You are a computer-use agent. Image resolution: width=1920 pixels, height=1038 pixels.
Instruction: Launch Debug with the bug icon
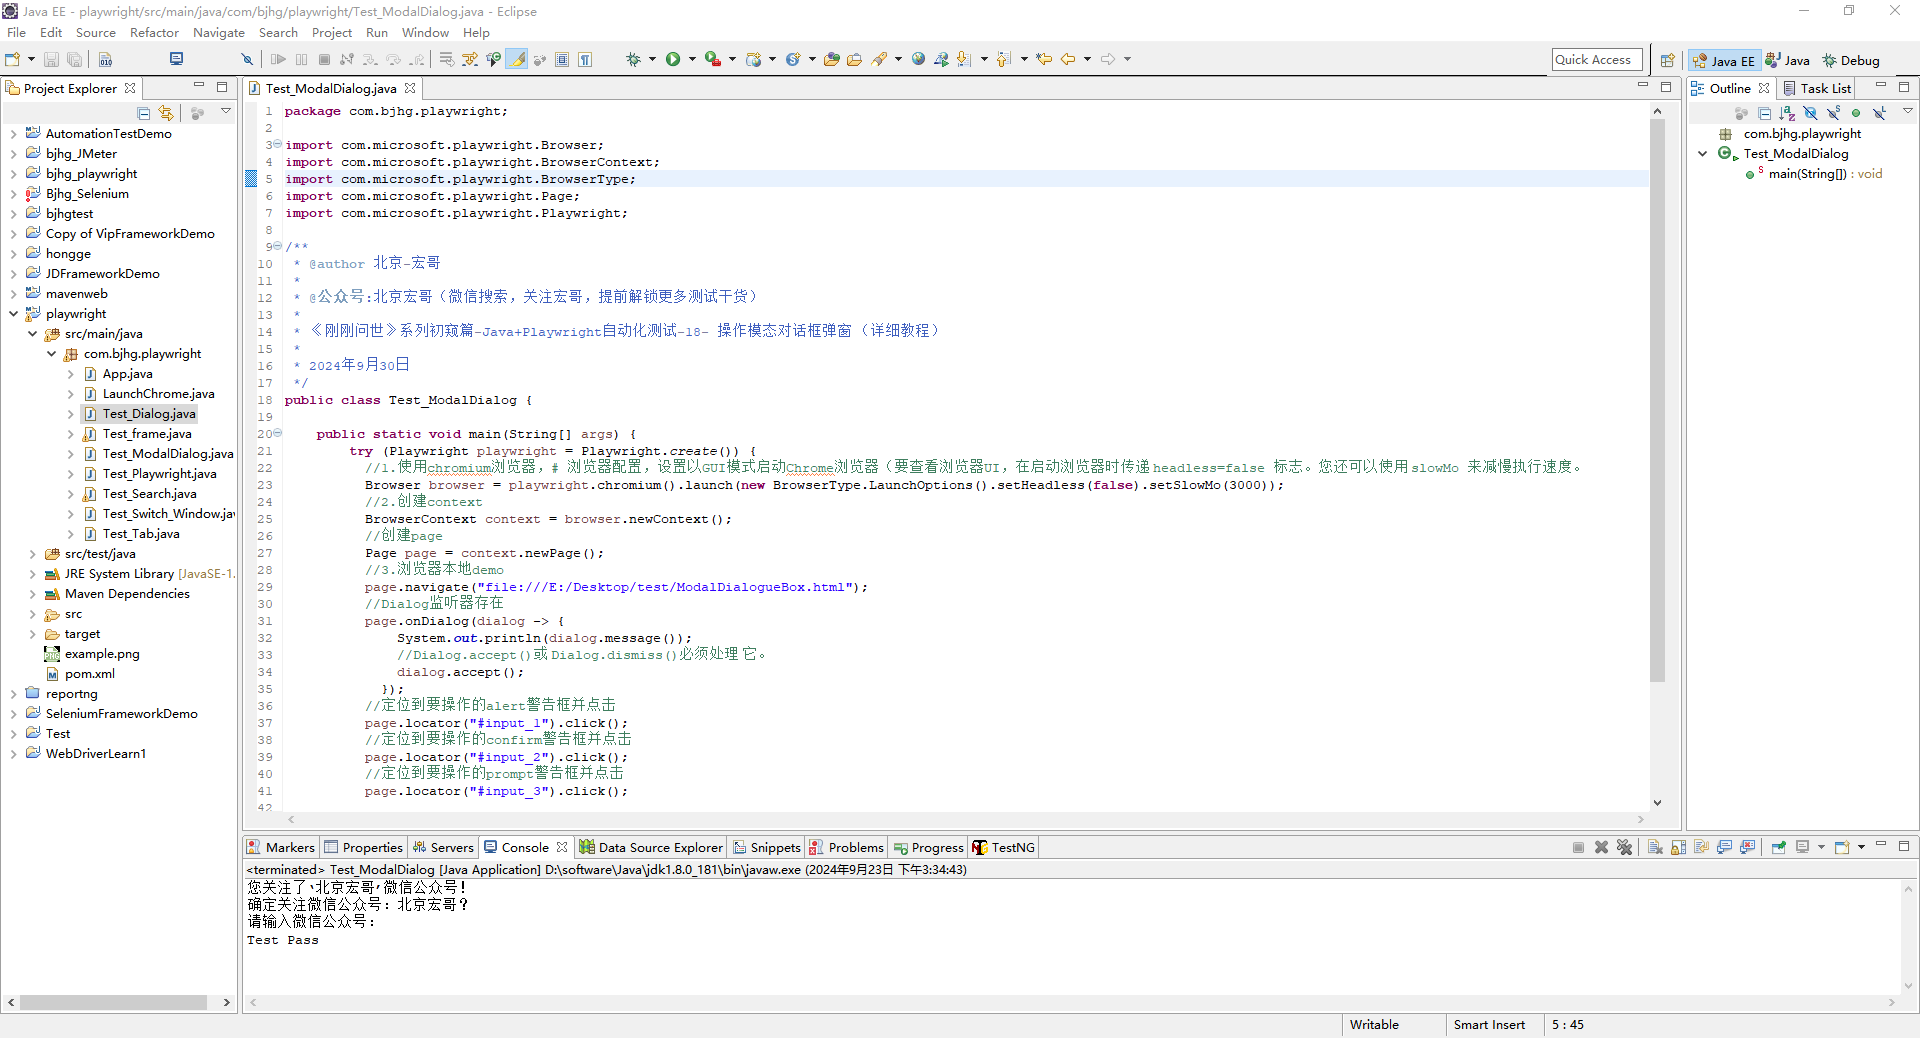click(x=633, y=60)
